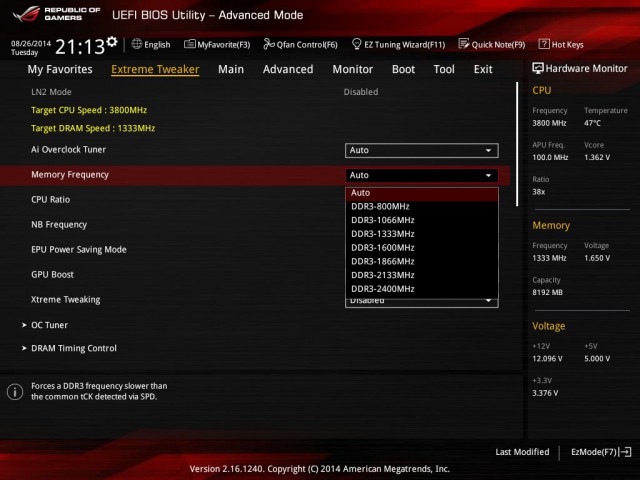640x480 pixels.
Task: Click the EZ Tuning Wizard lightbulb icon
Action: pos(356,44)
